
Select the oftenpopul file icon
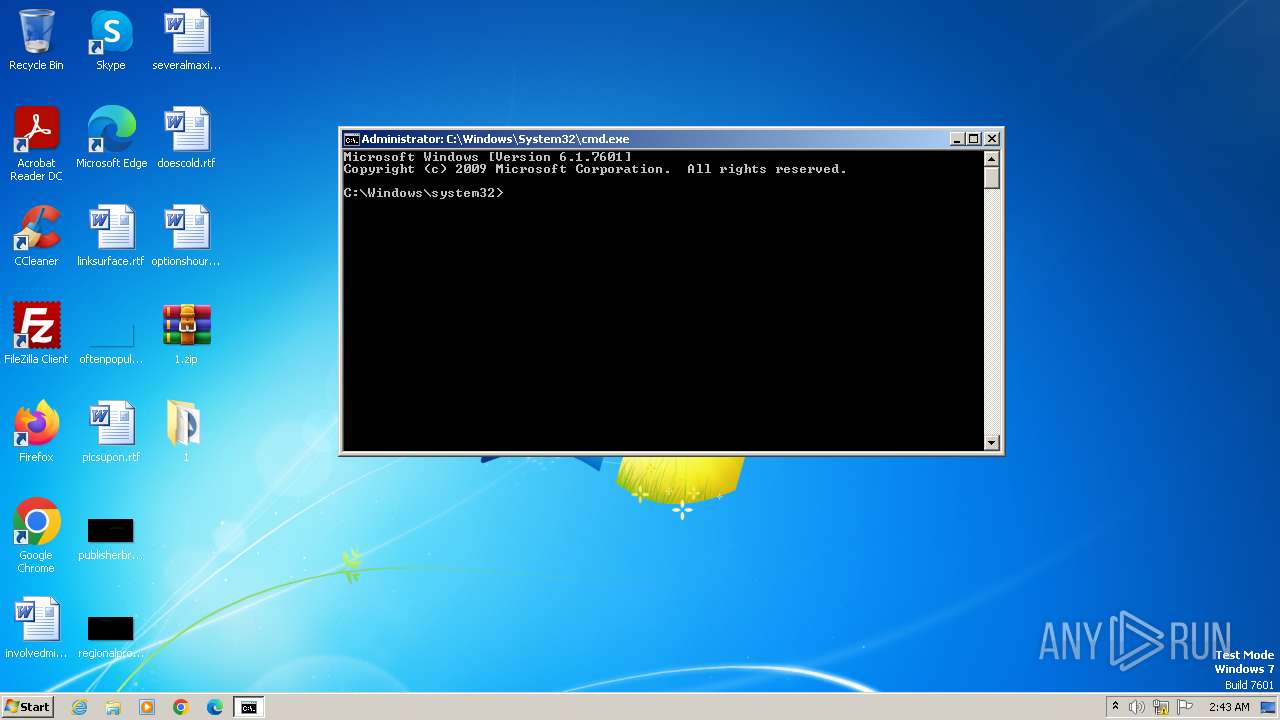click(x=111, y=334)
